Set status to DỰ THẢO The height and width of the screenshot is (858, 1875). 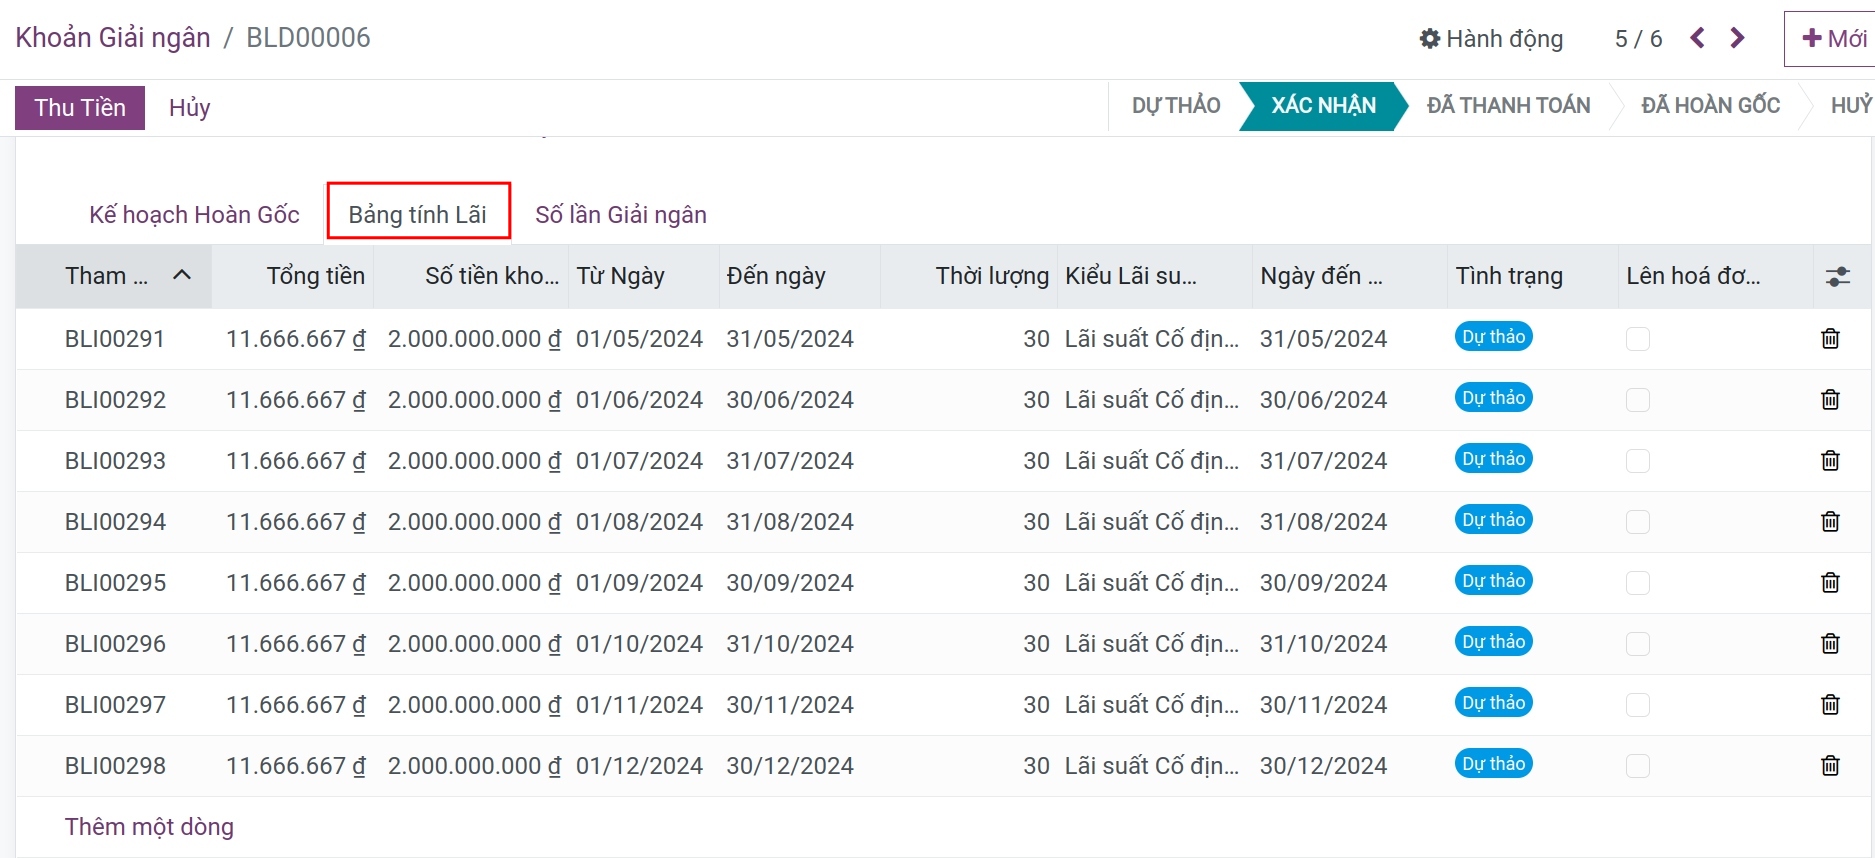pyautogui.click(x=1176, y=106)
